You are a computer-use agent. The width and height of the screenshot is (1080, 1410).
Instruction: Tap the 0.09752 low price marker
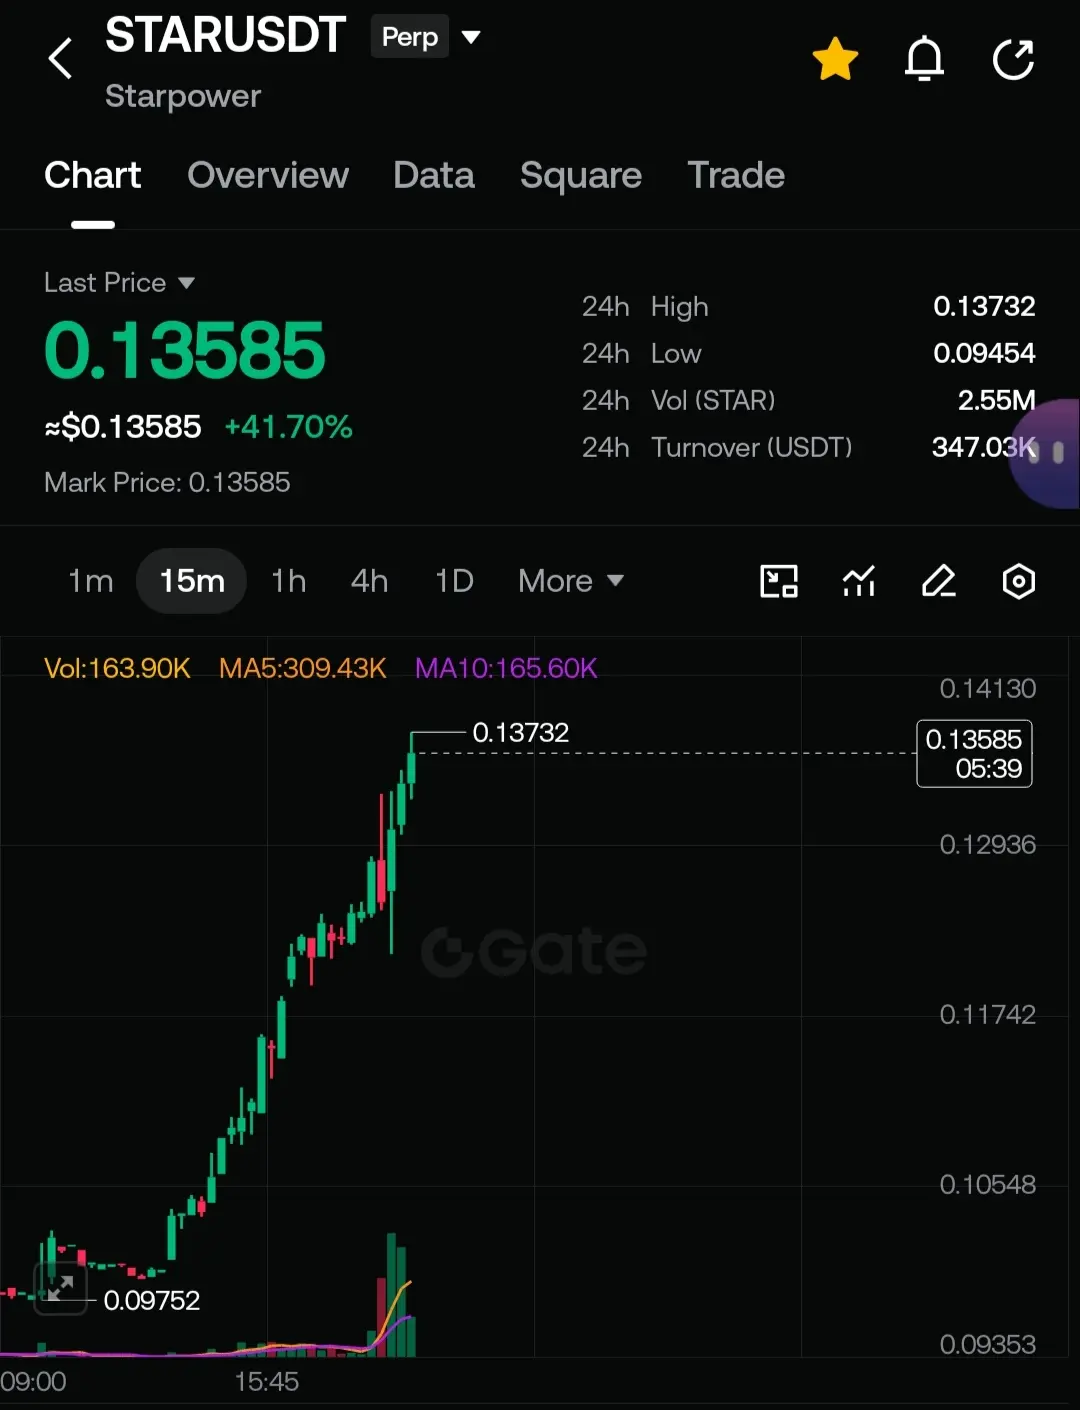[152, 1300]
